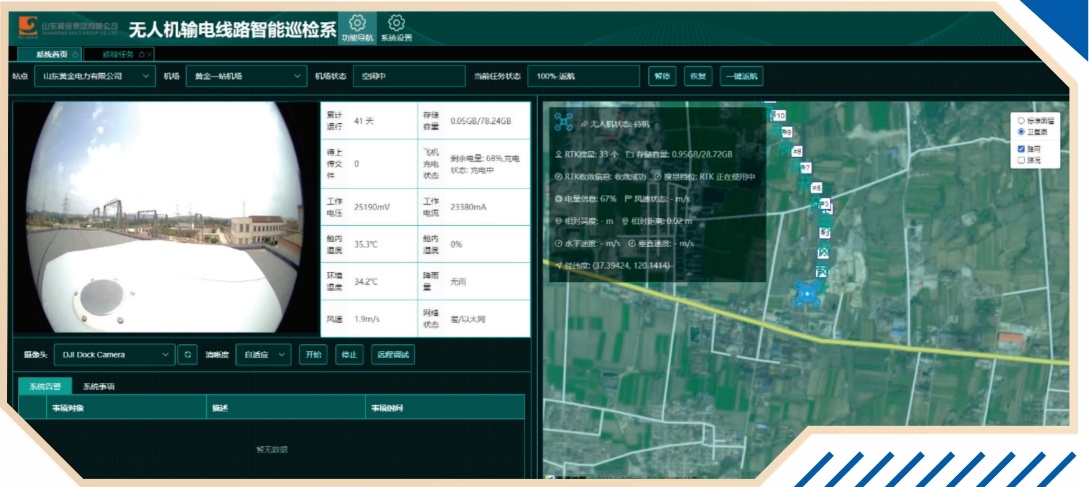Click the refresh icon on 系统首页 tab
The height and width of the screenshot is (487, 1089).
pos(75,54)
